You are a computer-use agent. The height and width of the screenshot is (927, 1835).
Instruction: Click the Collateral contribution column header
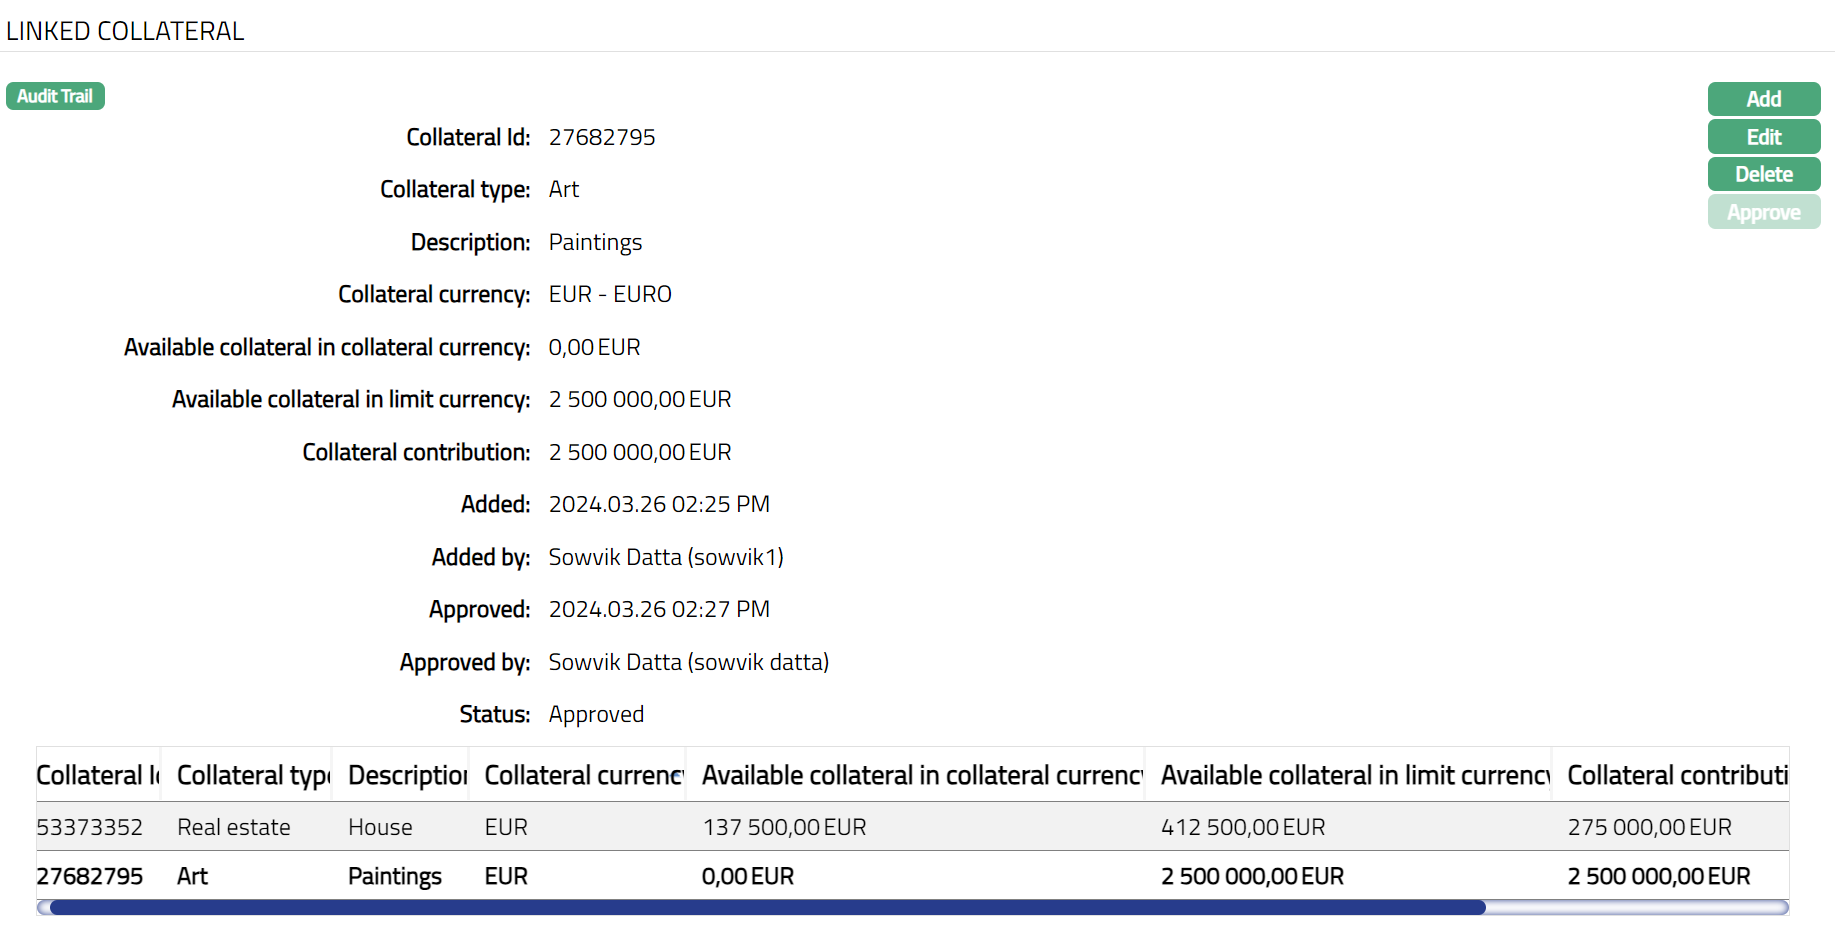pos(1676,775)
